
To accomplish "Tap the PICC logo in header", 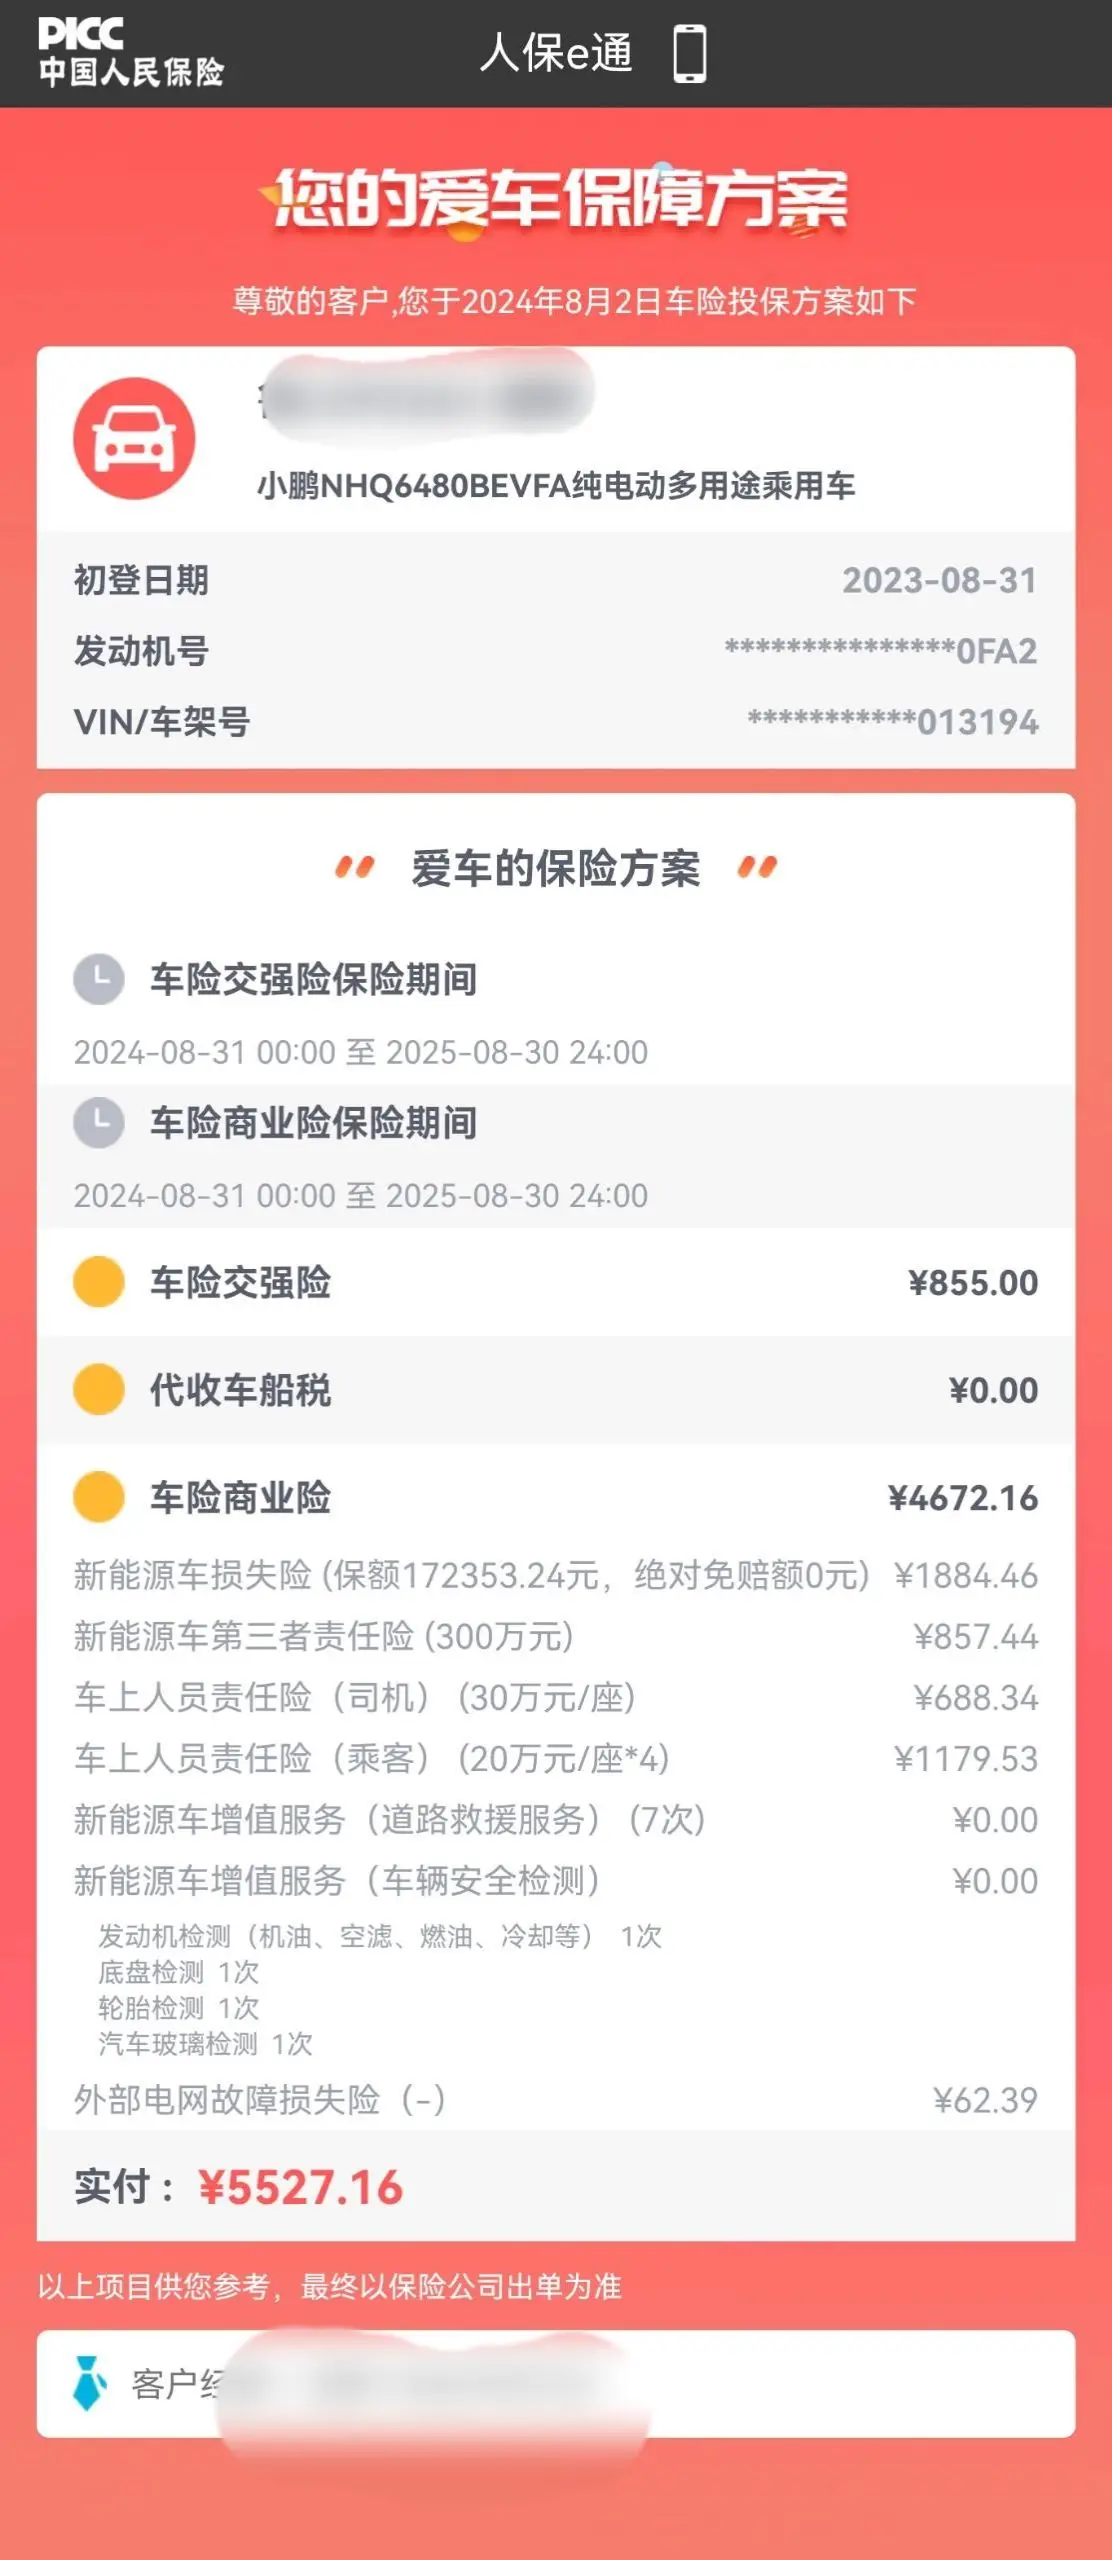I will (130, 52).
